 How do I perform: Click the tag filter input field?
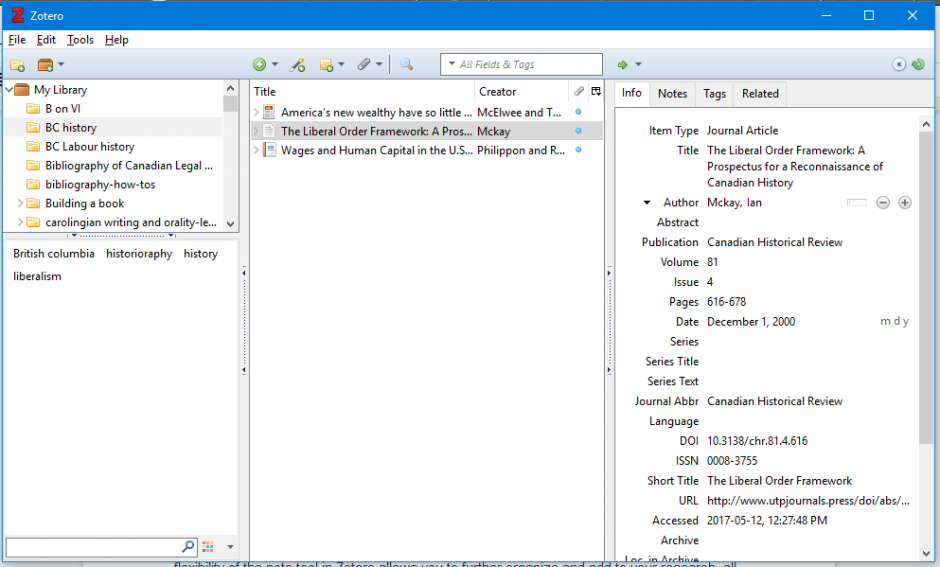[93, 547]
